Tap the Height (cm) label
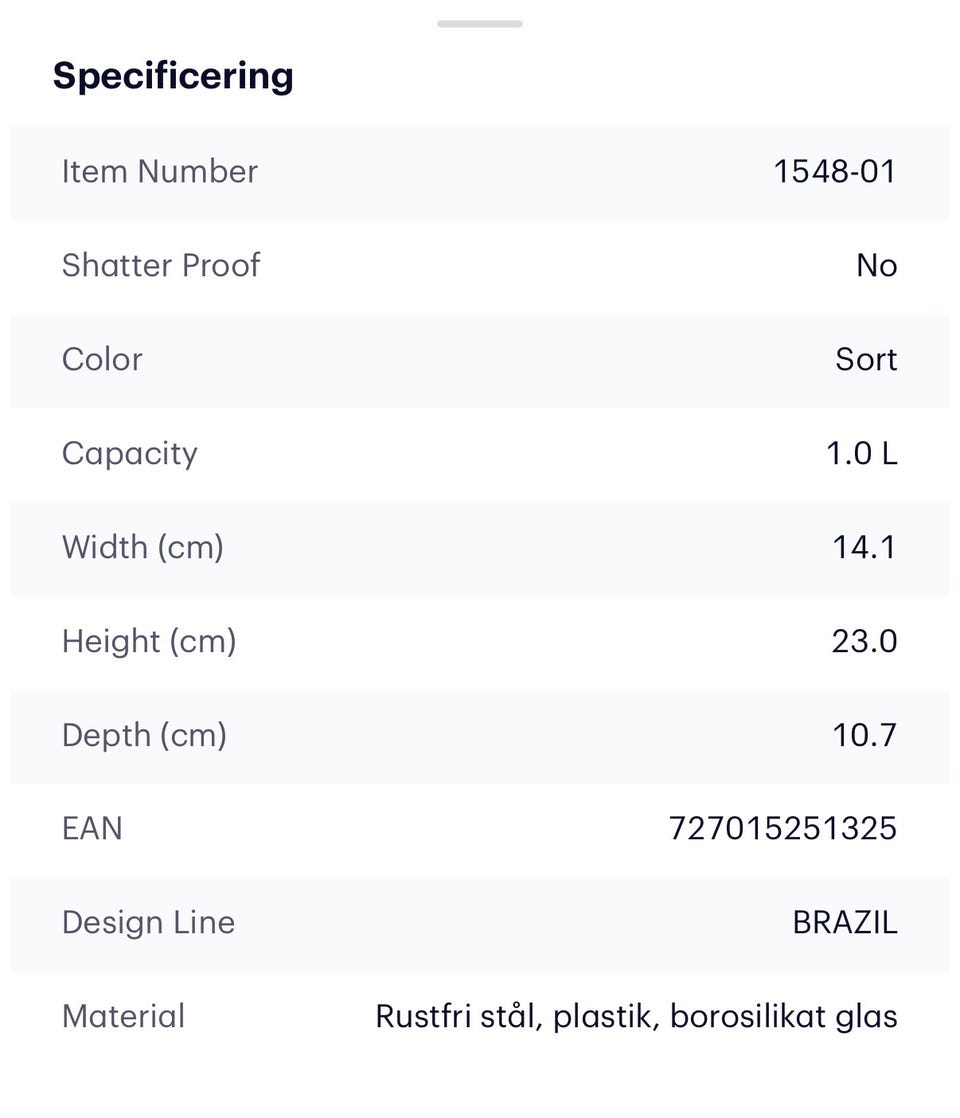Screen dimensions: 960x1118 (x=149, y=642)
